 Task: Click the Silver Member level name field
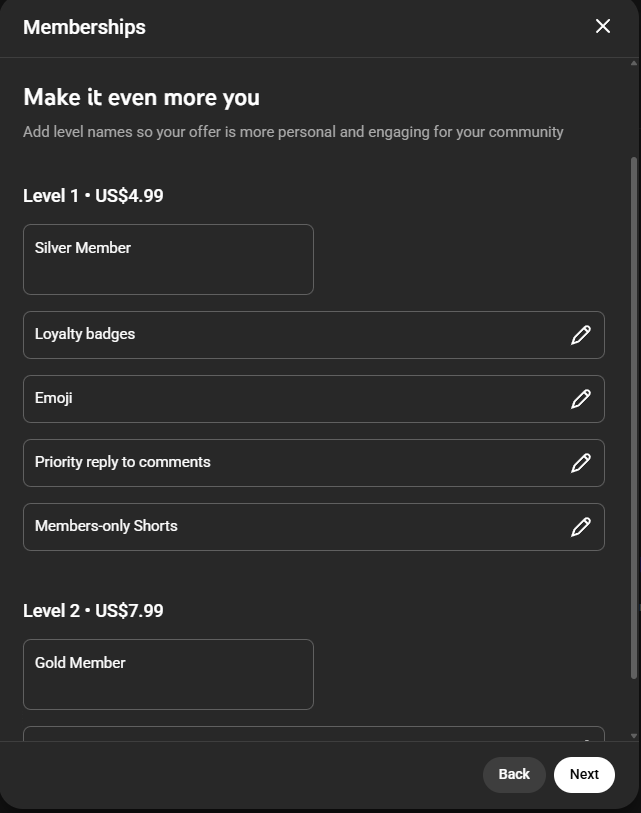pos(168,258)
